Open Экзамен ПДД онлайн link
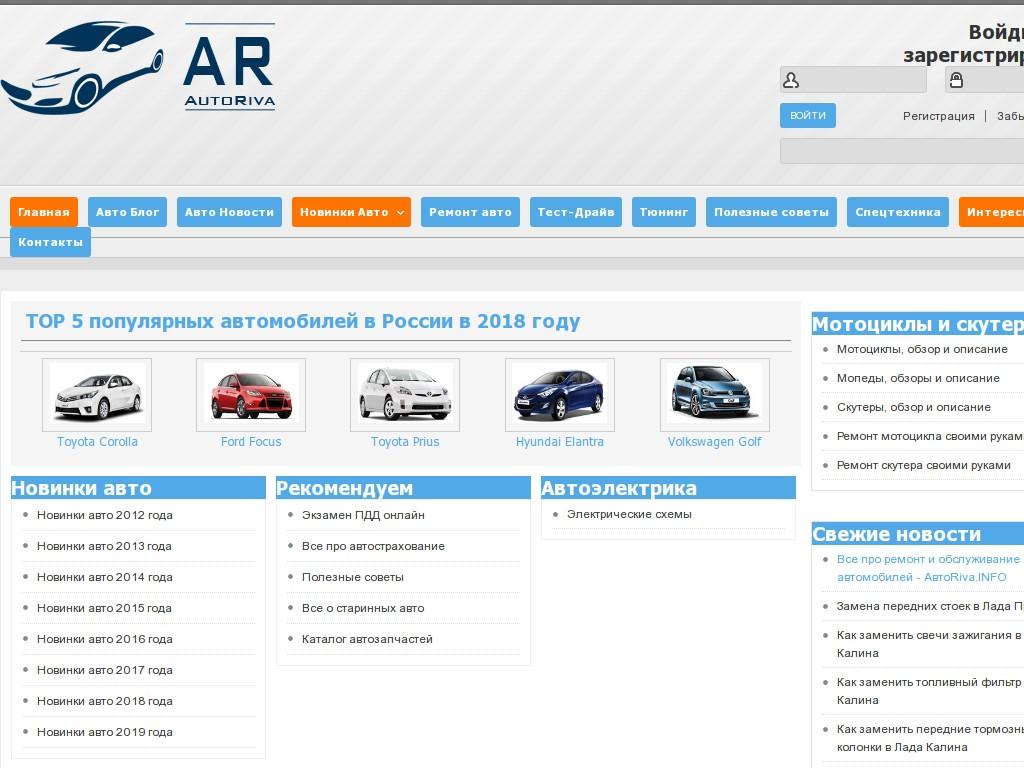The width and height of the screenshot is (1024, 768). coord(363,515)
